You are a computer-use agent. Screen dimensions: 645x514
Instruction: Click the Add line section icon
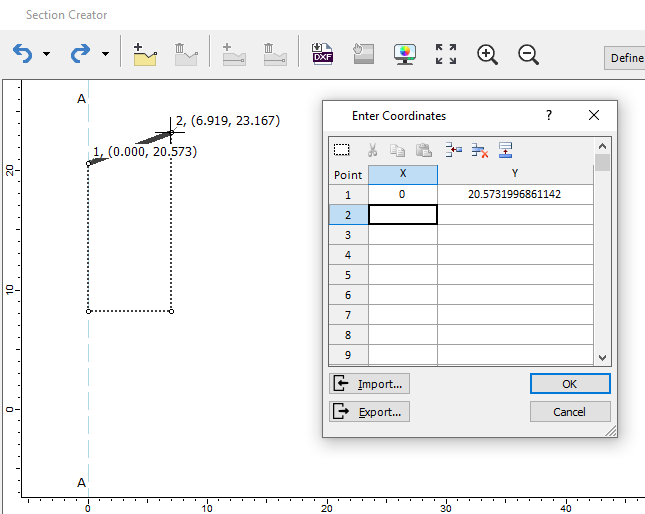[234, 54]
